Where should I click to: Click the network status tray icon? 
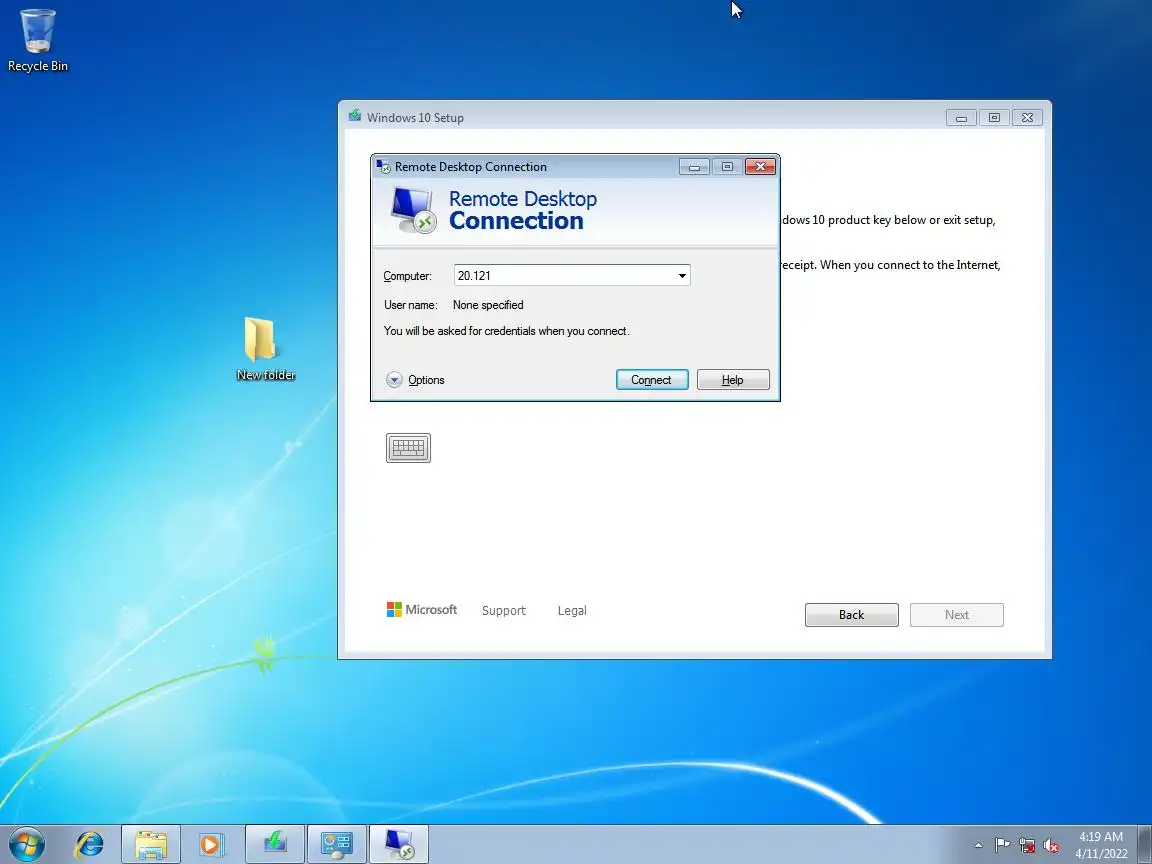[x=1026, y=845]
